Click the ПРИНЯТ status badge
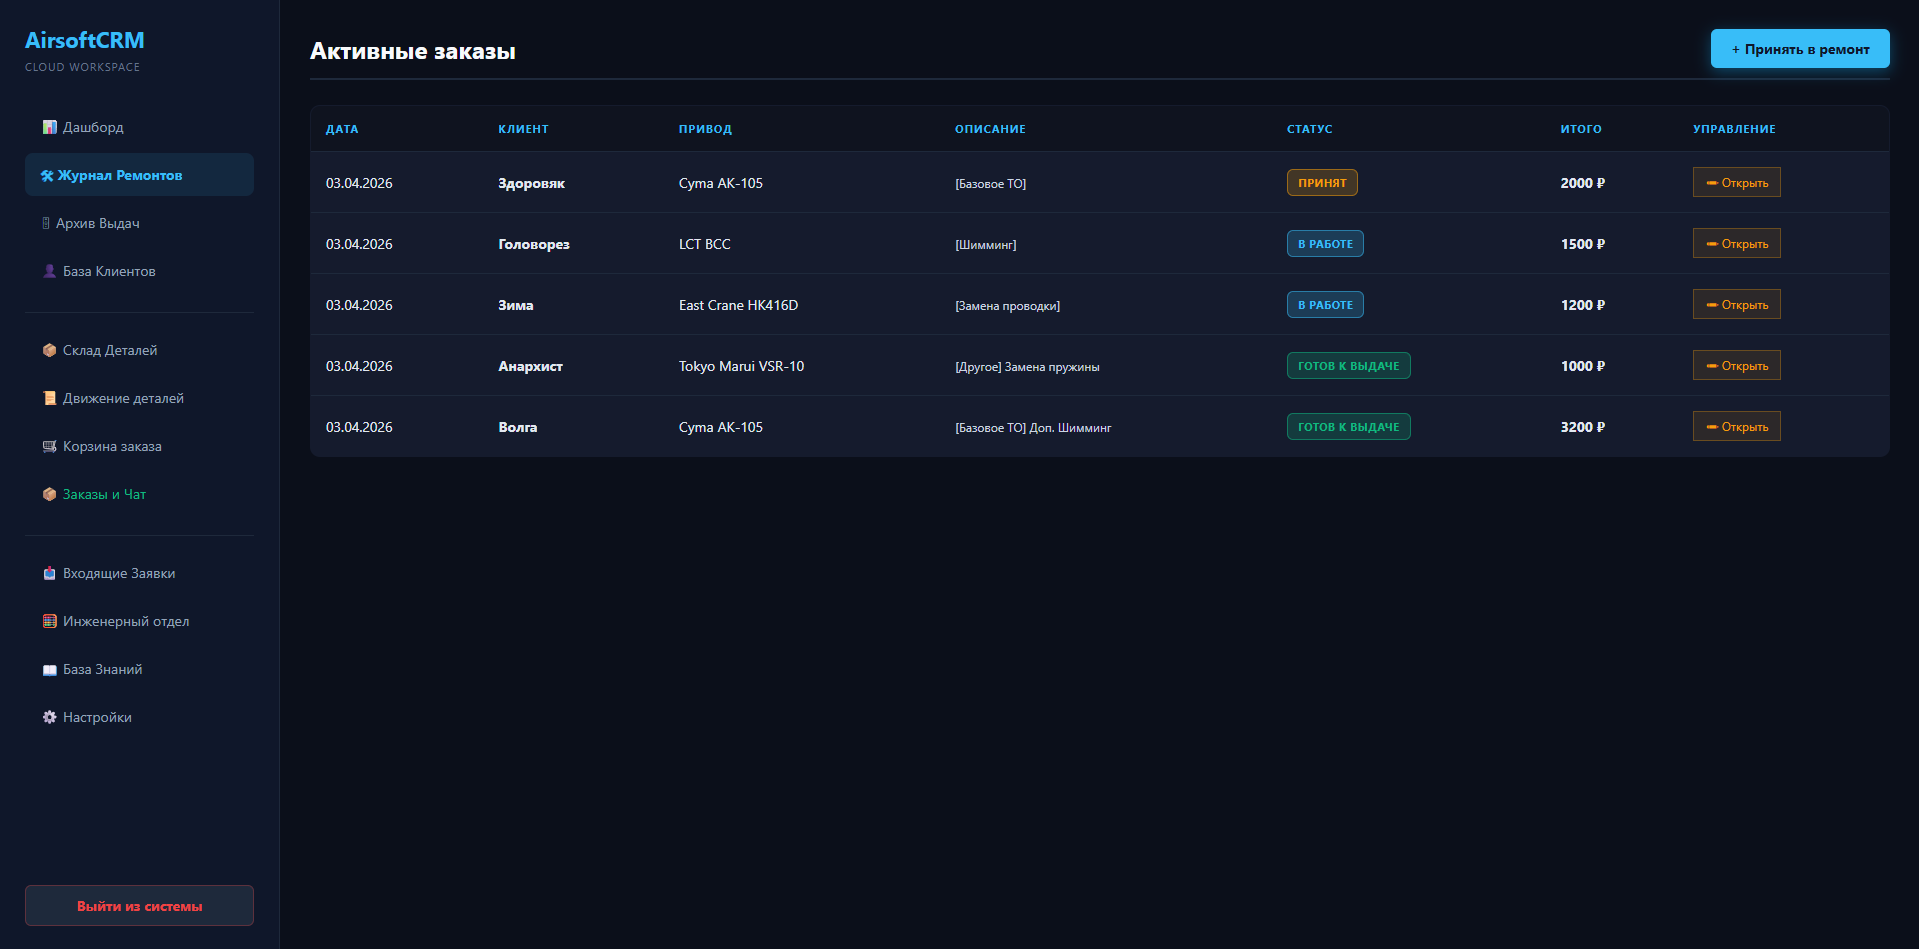 [1321, 183]
